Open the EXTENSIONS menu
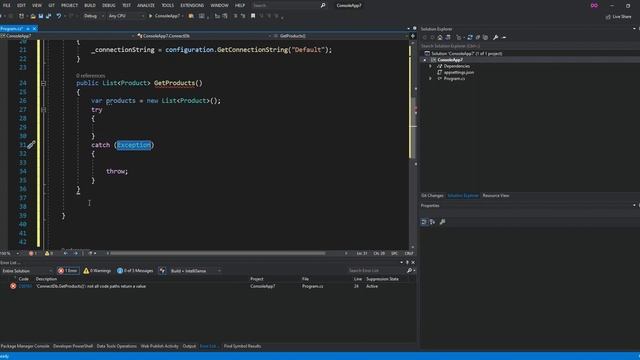Image resolution: width=640 pixels, height=360 pixels. tap(192, 5)
